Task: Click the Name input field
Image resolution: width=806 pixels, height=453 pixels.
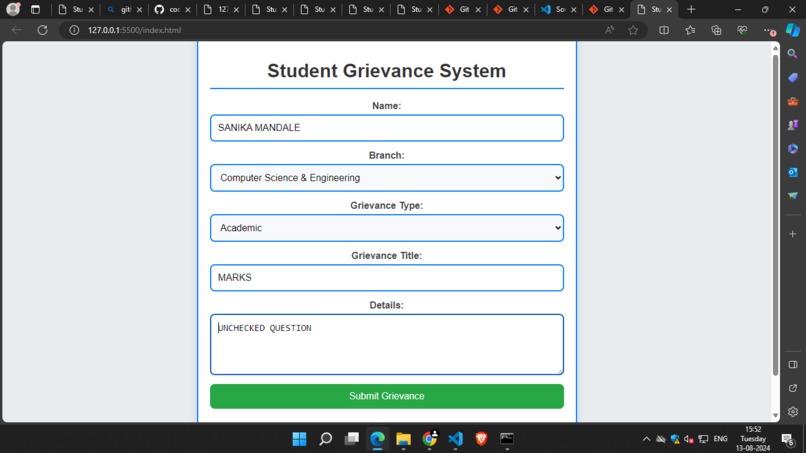Action: pyautogui.click(x=387, y=128)
